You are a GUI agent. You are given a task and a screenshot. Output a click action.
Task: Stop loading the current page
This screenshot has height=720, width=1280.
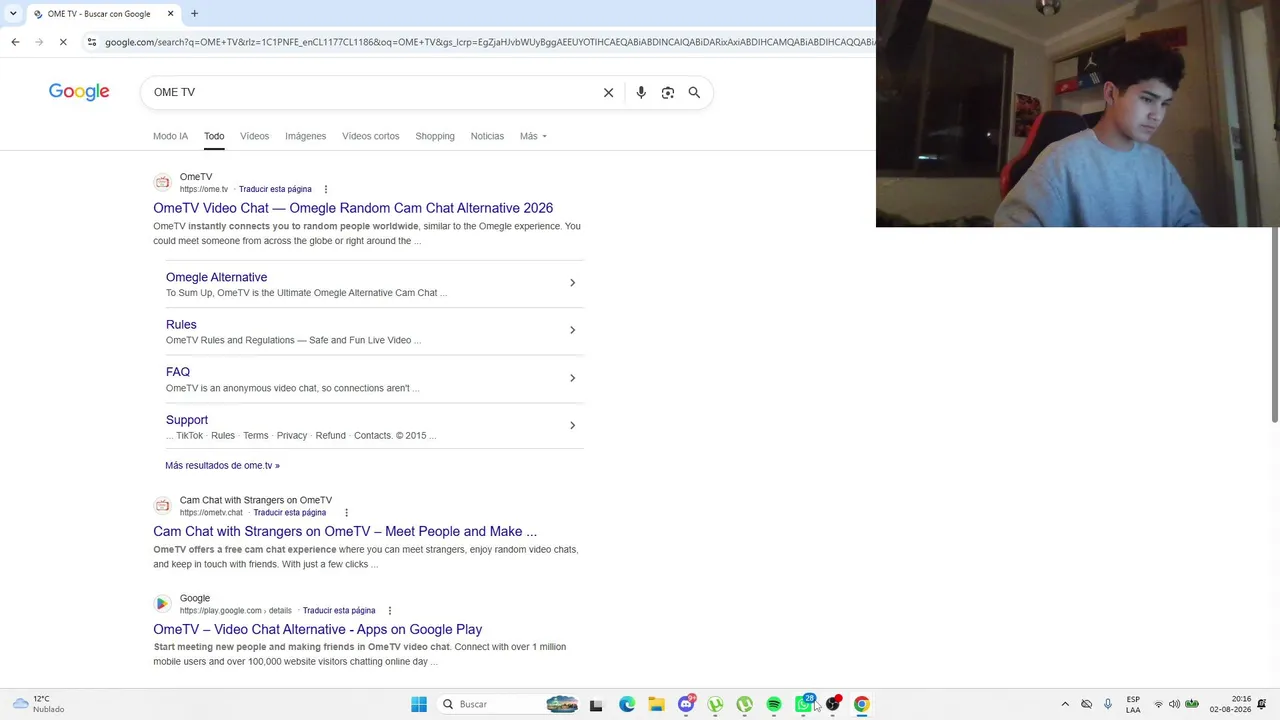pos(63,42)
